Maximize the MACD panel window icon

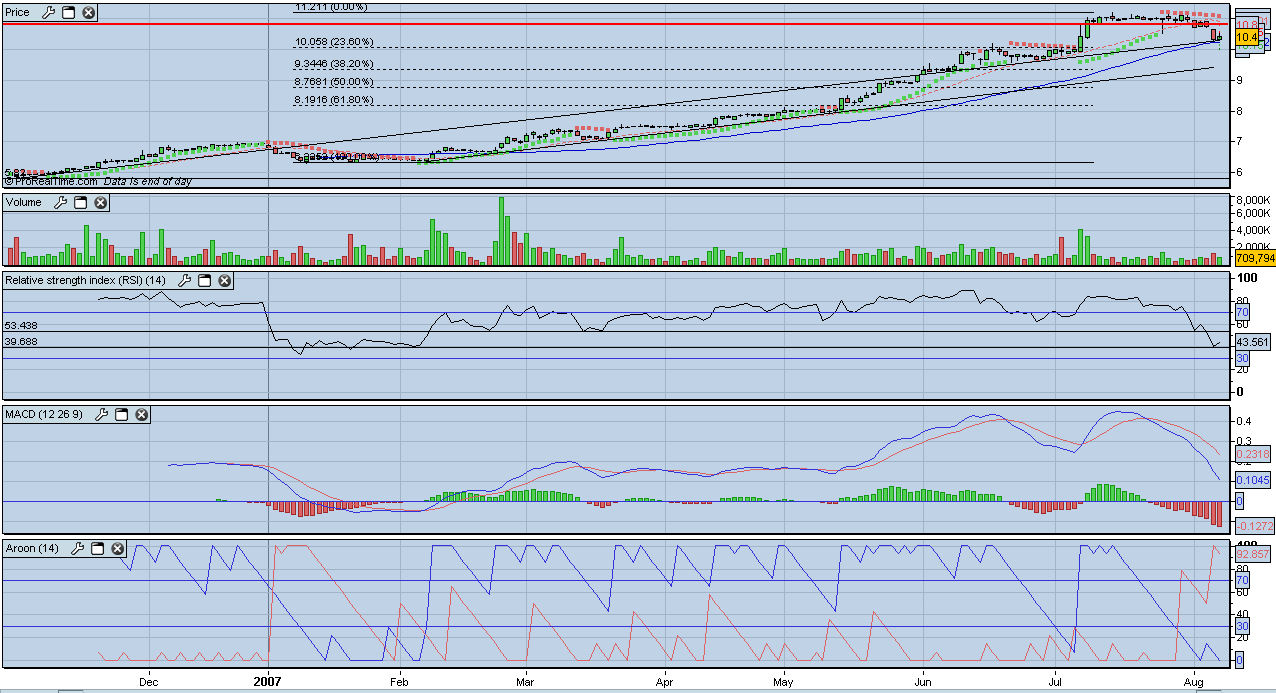coord(121,414)
